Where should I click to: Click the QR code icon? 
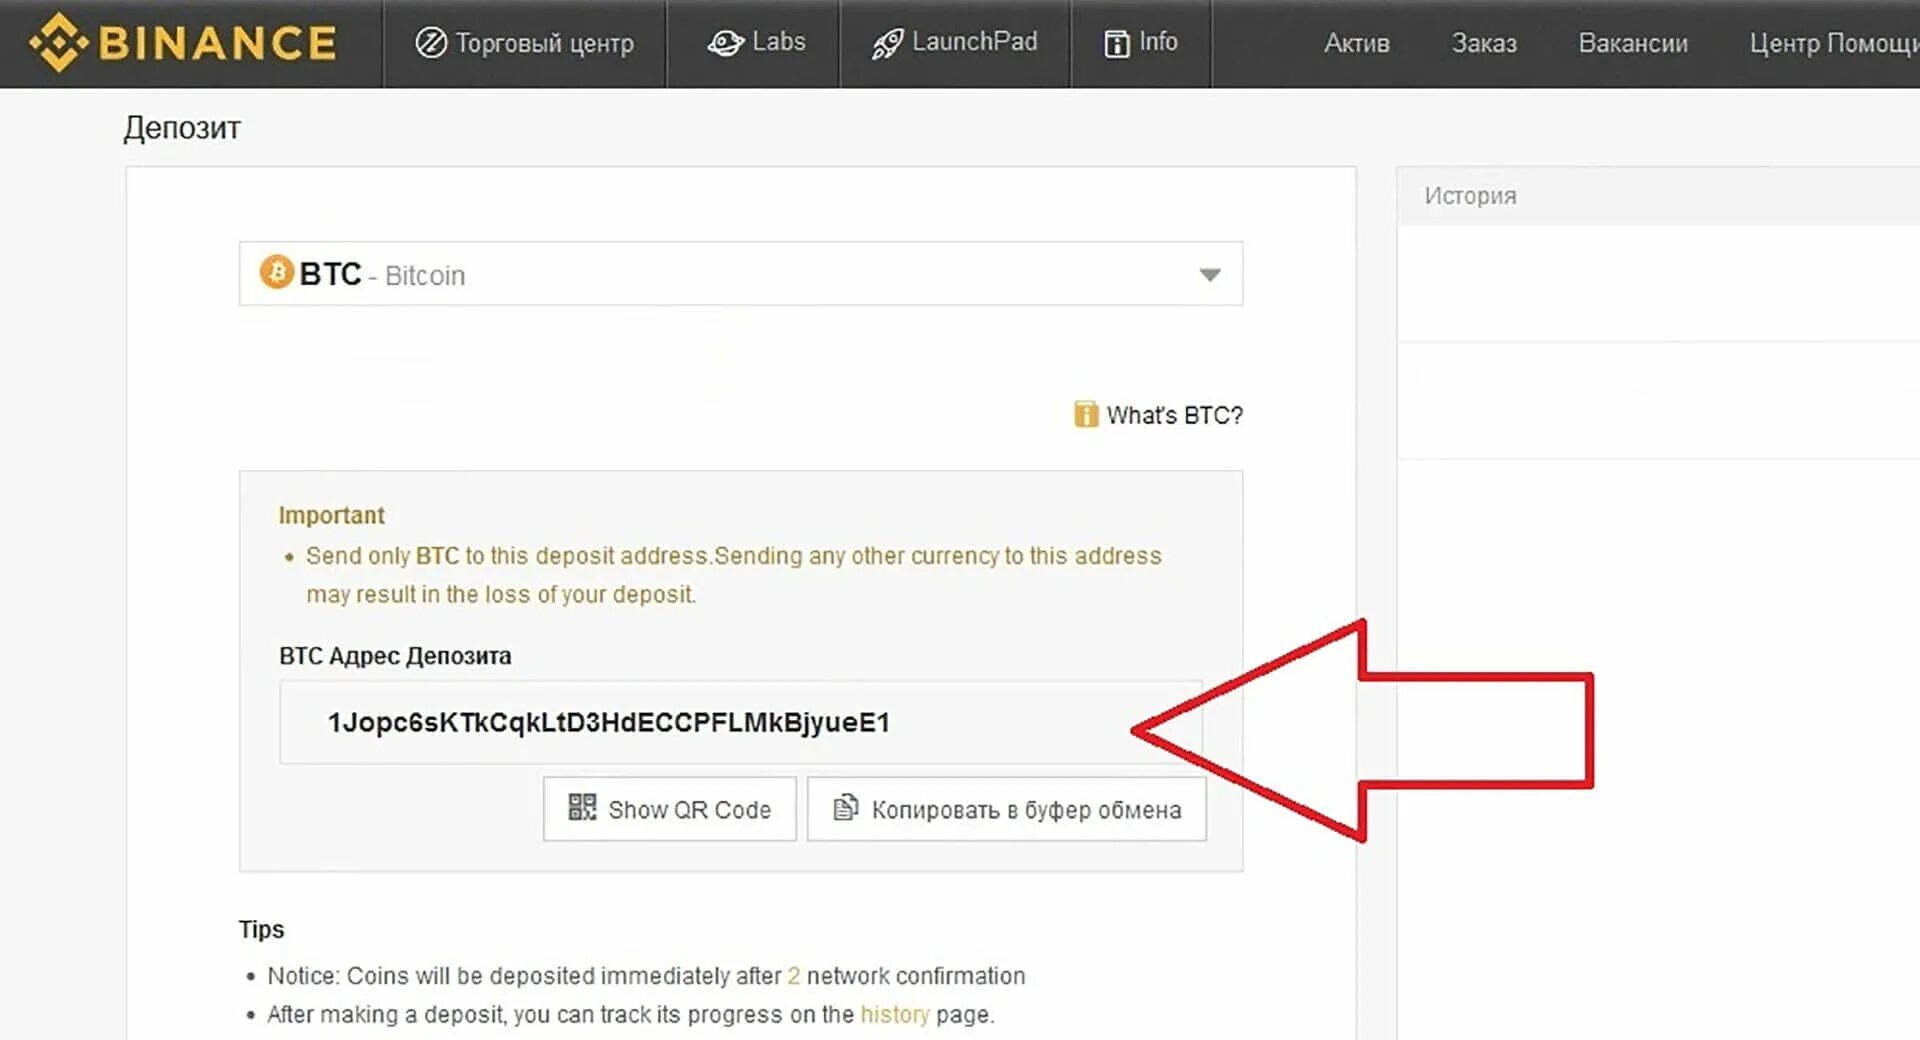[582, 807]
